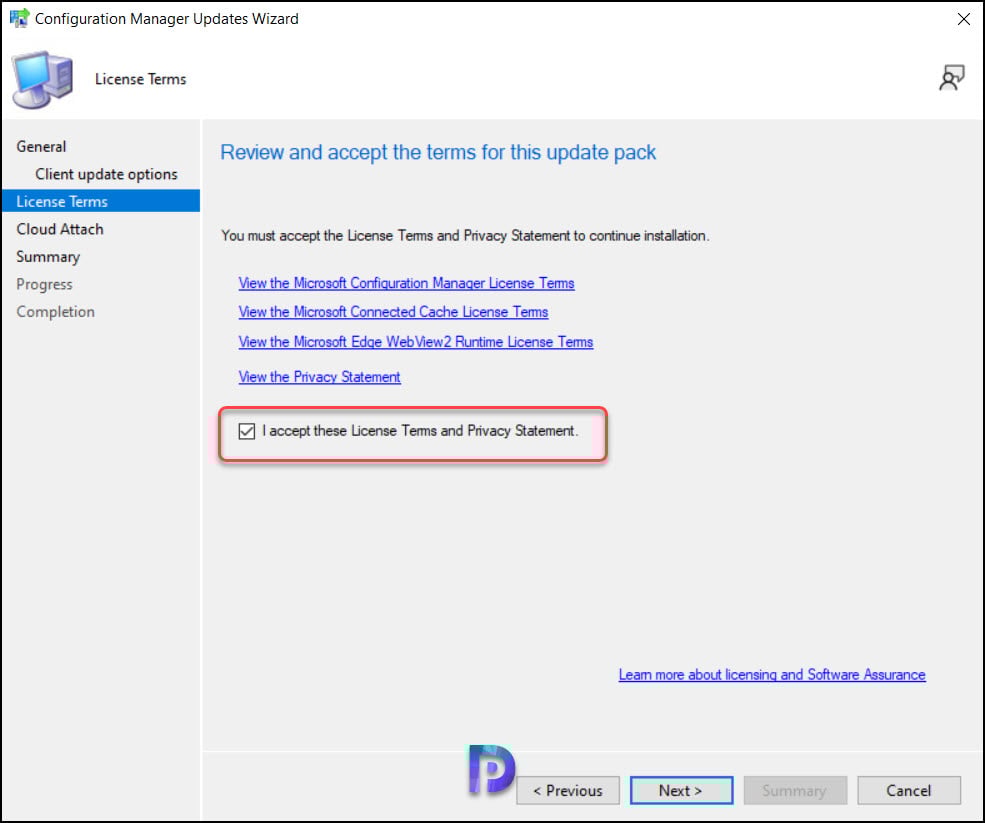Uncheck I accept these License Terms checkbox
The image size is (985, 823).
246,431
